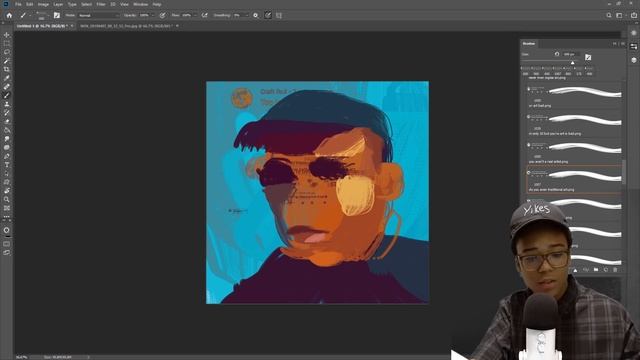Open the Edit menu
This screenshot has width=640, height=360.
point(30,4)
